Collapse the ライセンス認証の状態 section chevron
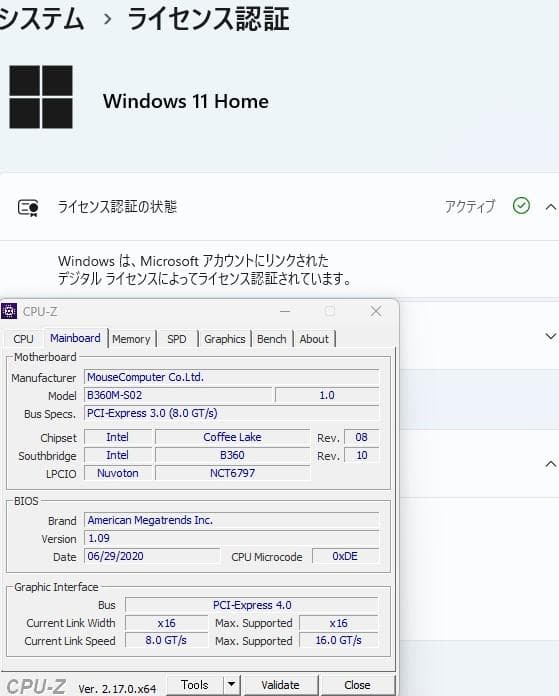Viewport: 559px width, 696px height. (550, 206)
